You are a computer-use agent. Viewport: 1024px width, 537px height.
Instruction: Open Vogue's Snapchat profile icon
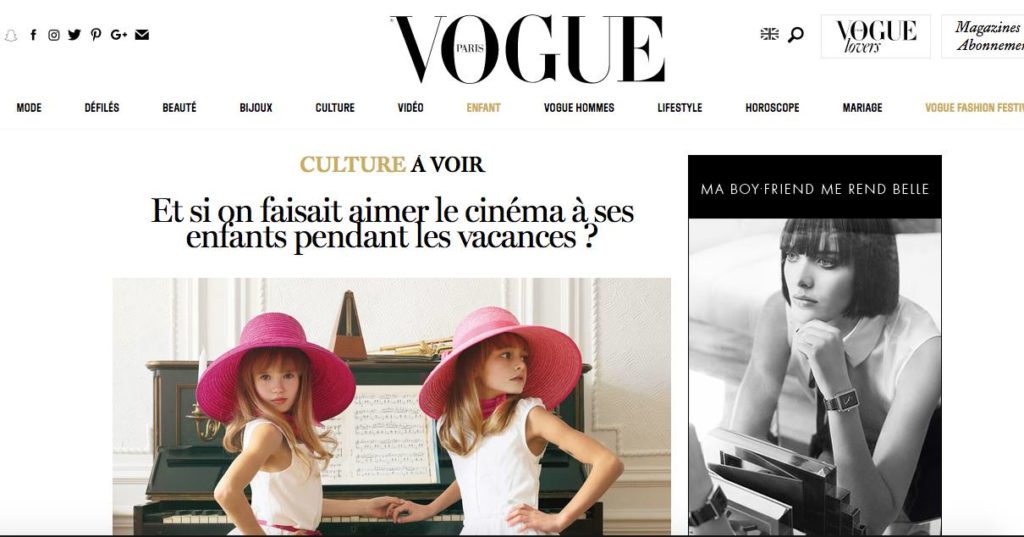[10, 35]
